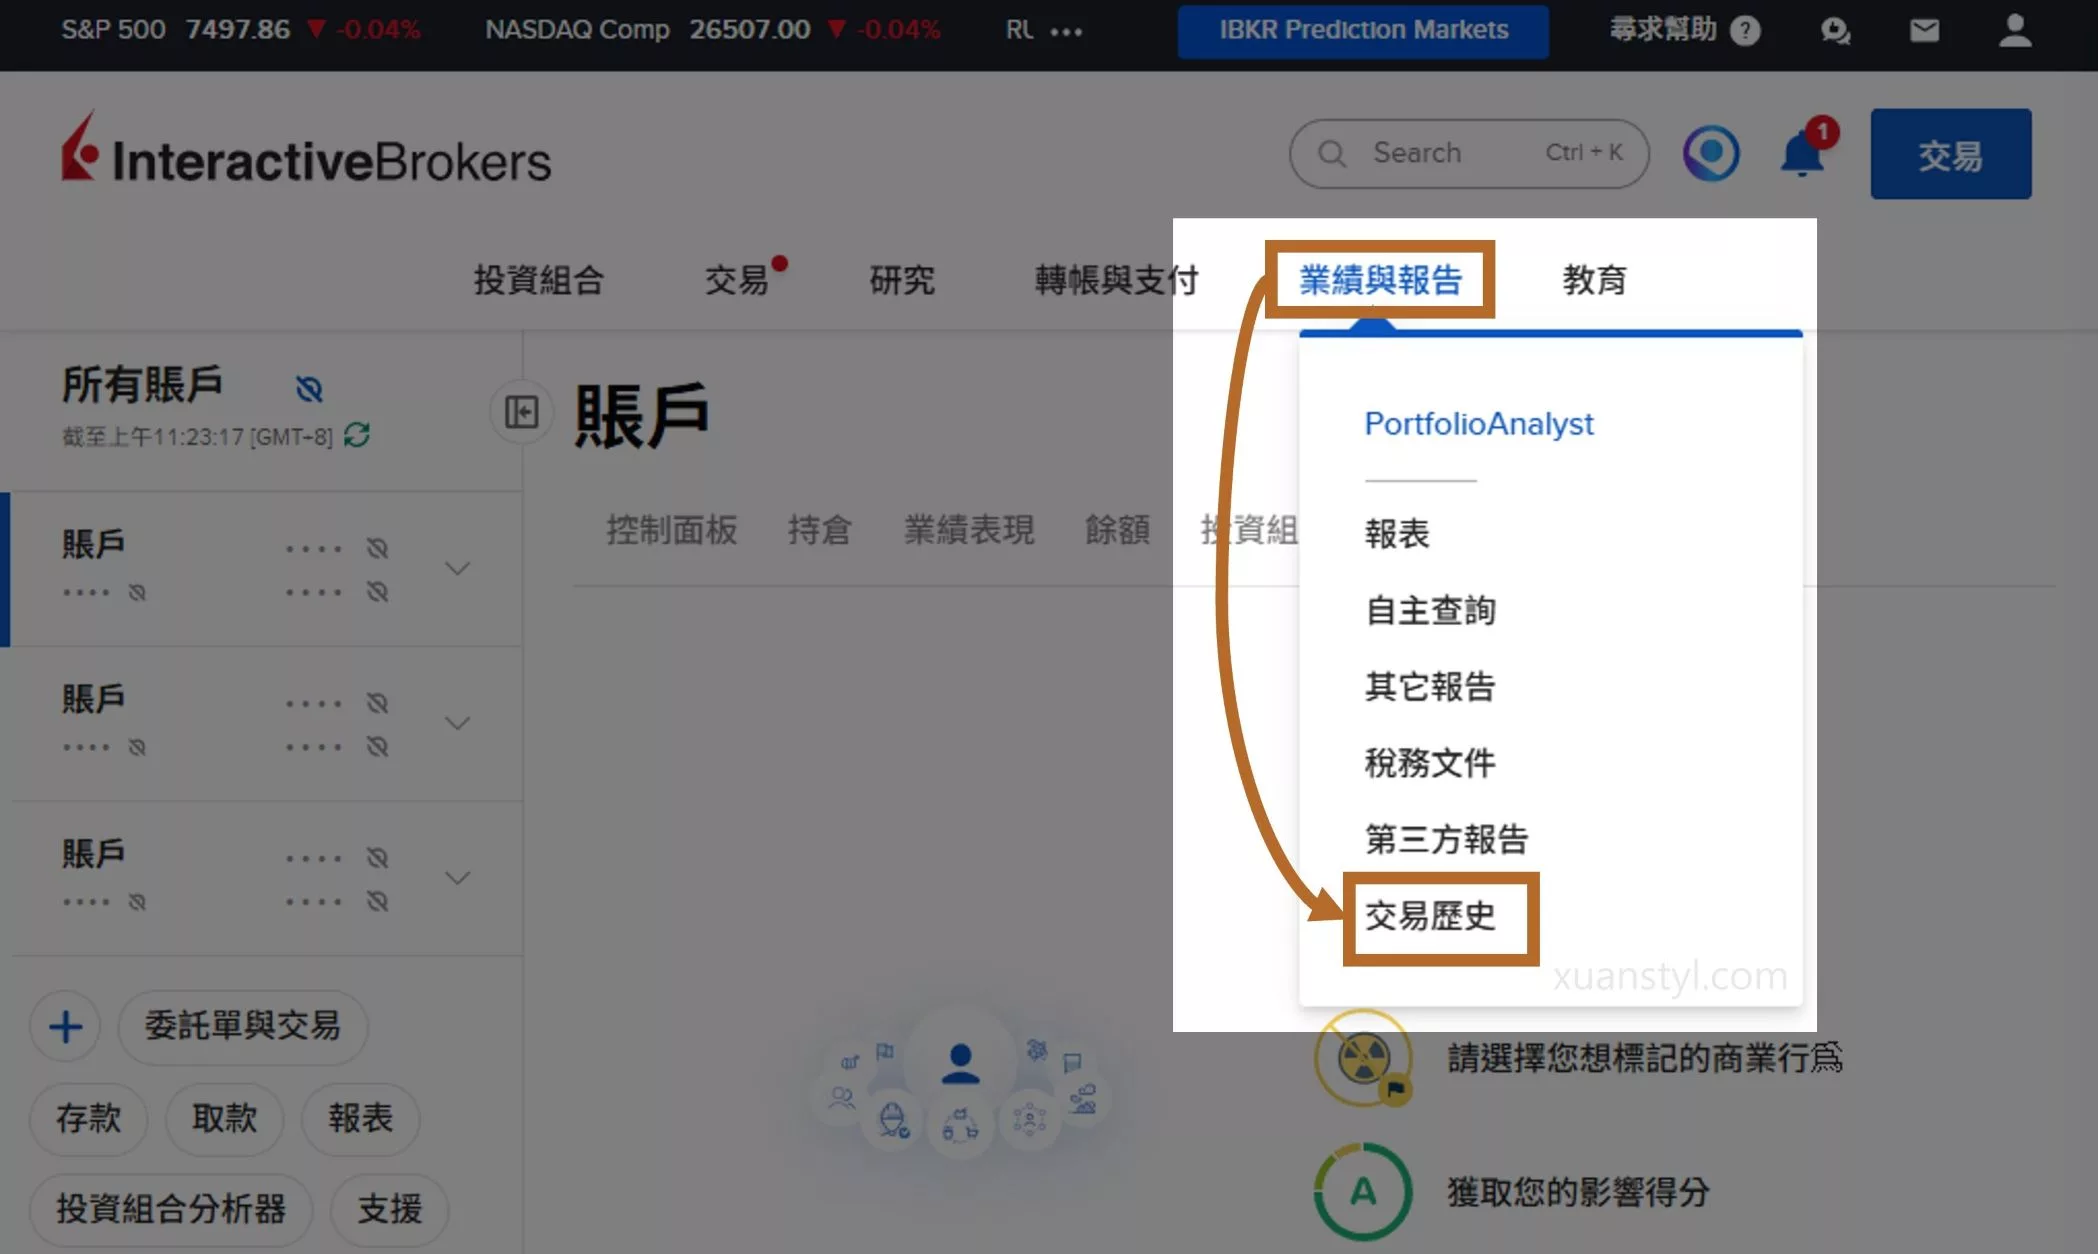Open the 投資組合 navigation menu
2098x1254 pixels.
coord(539,280)
